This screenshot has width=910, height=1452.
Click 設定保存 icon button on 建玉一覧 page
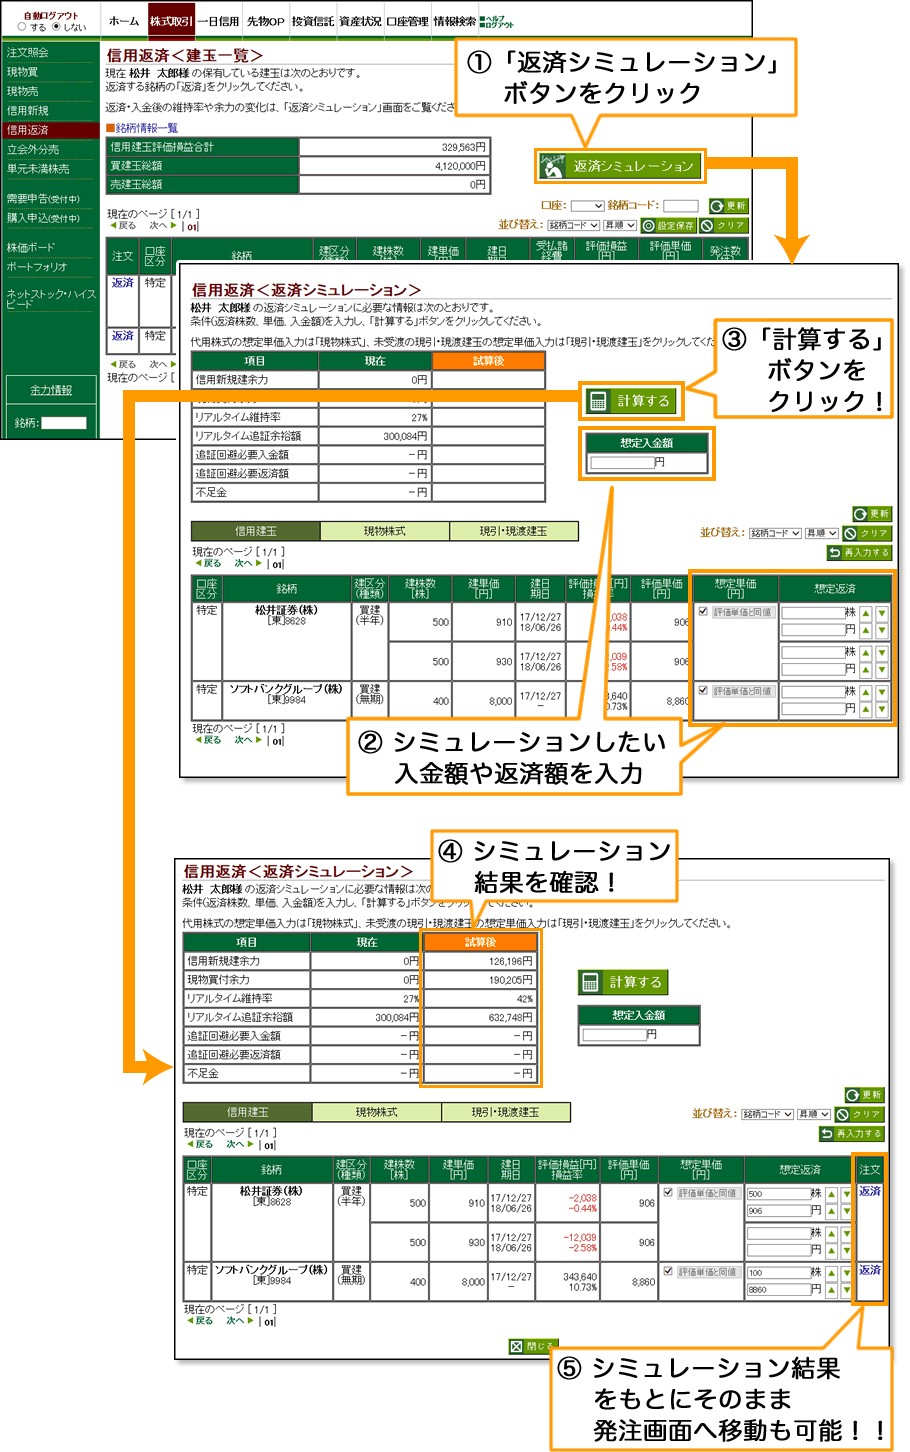pos(669,226)
